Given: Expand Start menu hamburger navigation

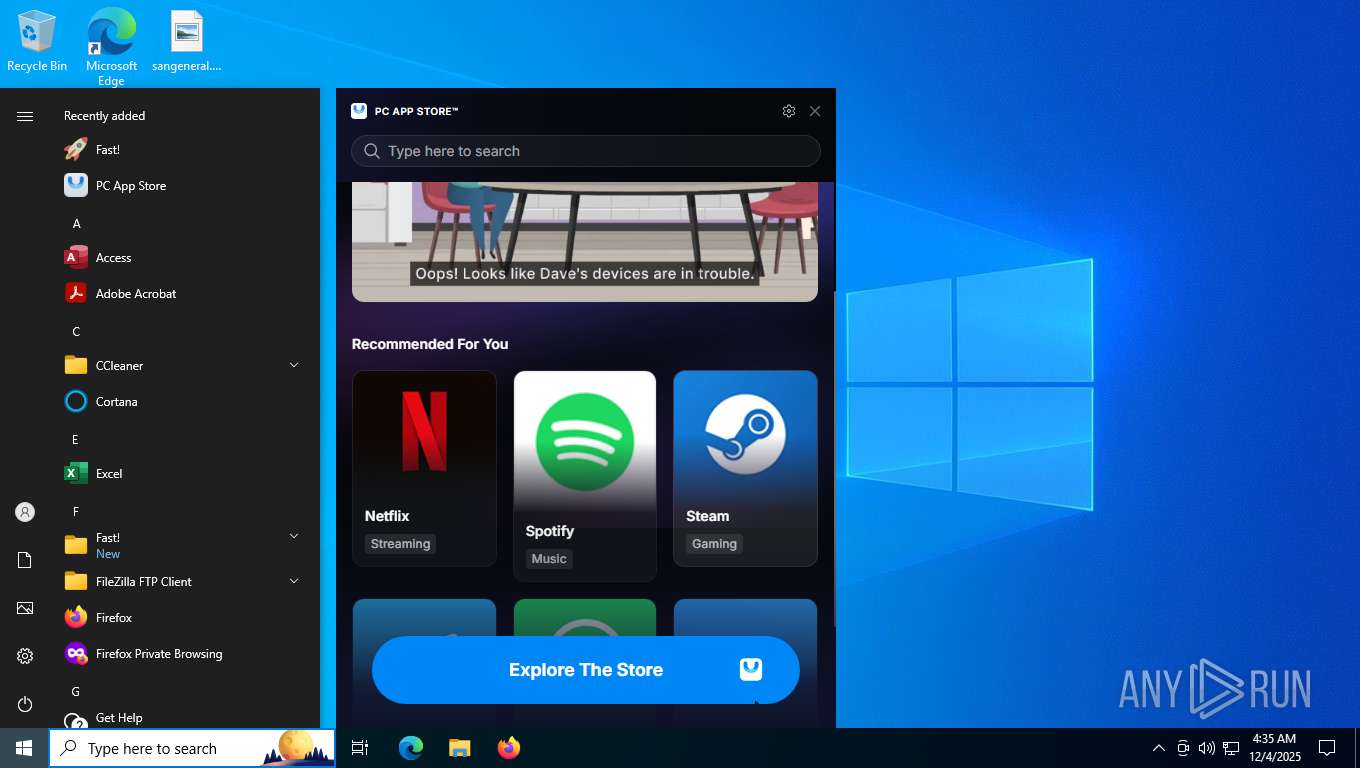Looking at the screenshot, I should [25, 116].
